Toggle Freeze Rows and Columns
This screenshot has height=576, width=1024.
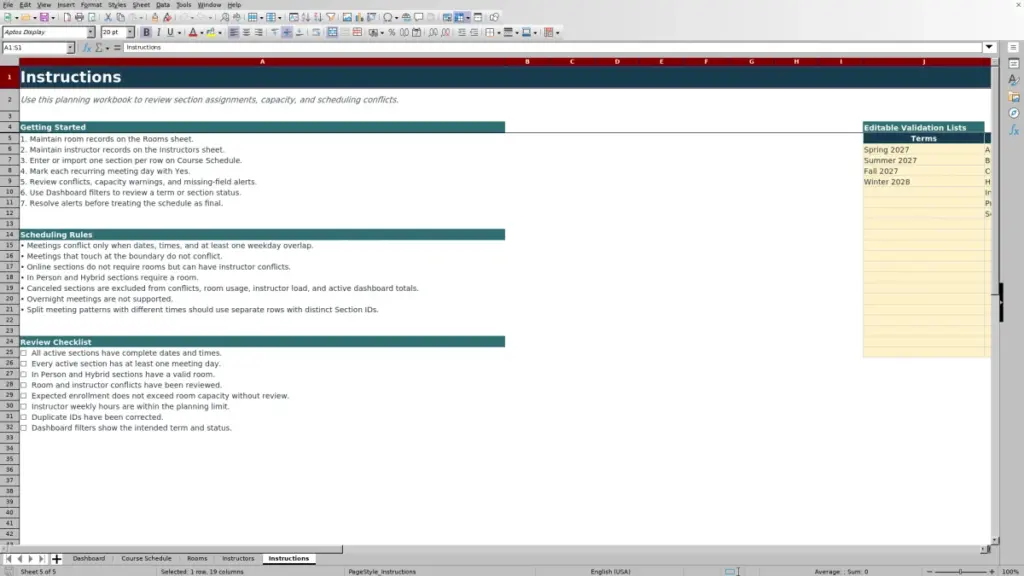tap(460, 18)
